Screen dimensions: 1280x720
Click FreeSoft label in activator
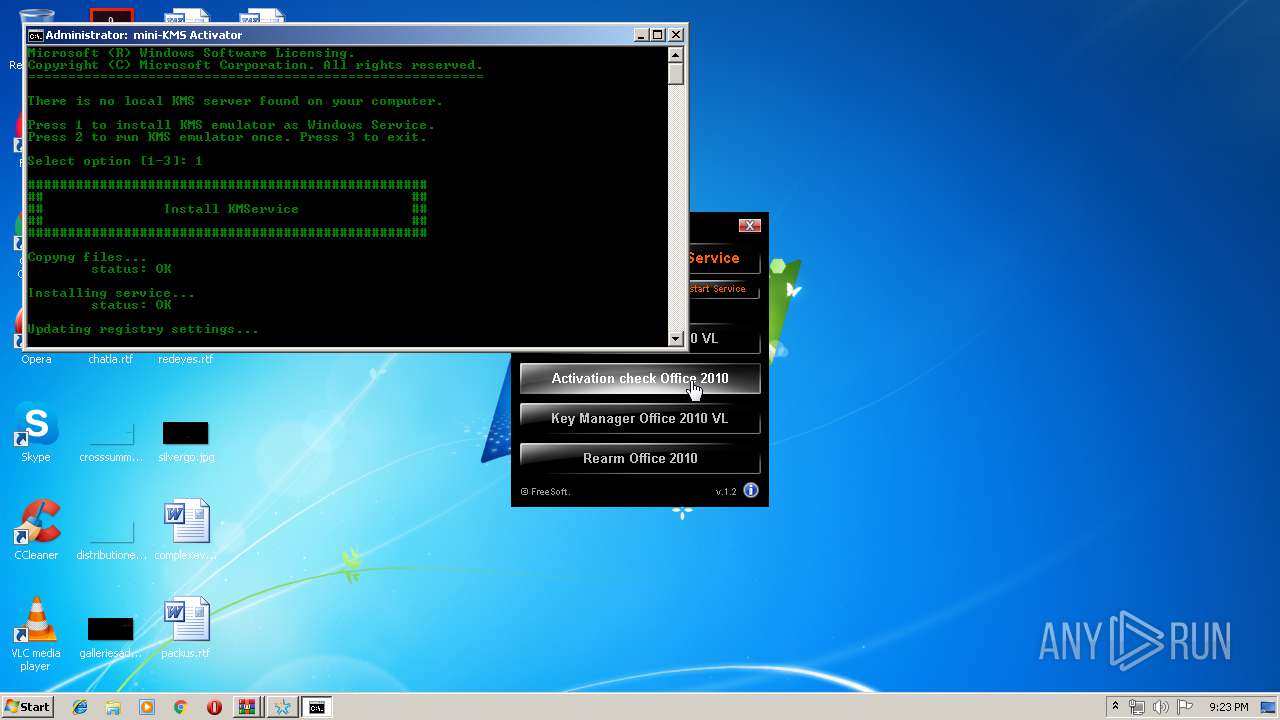(545, 492)
